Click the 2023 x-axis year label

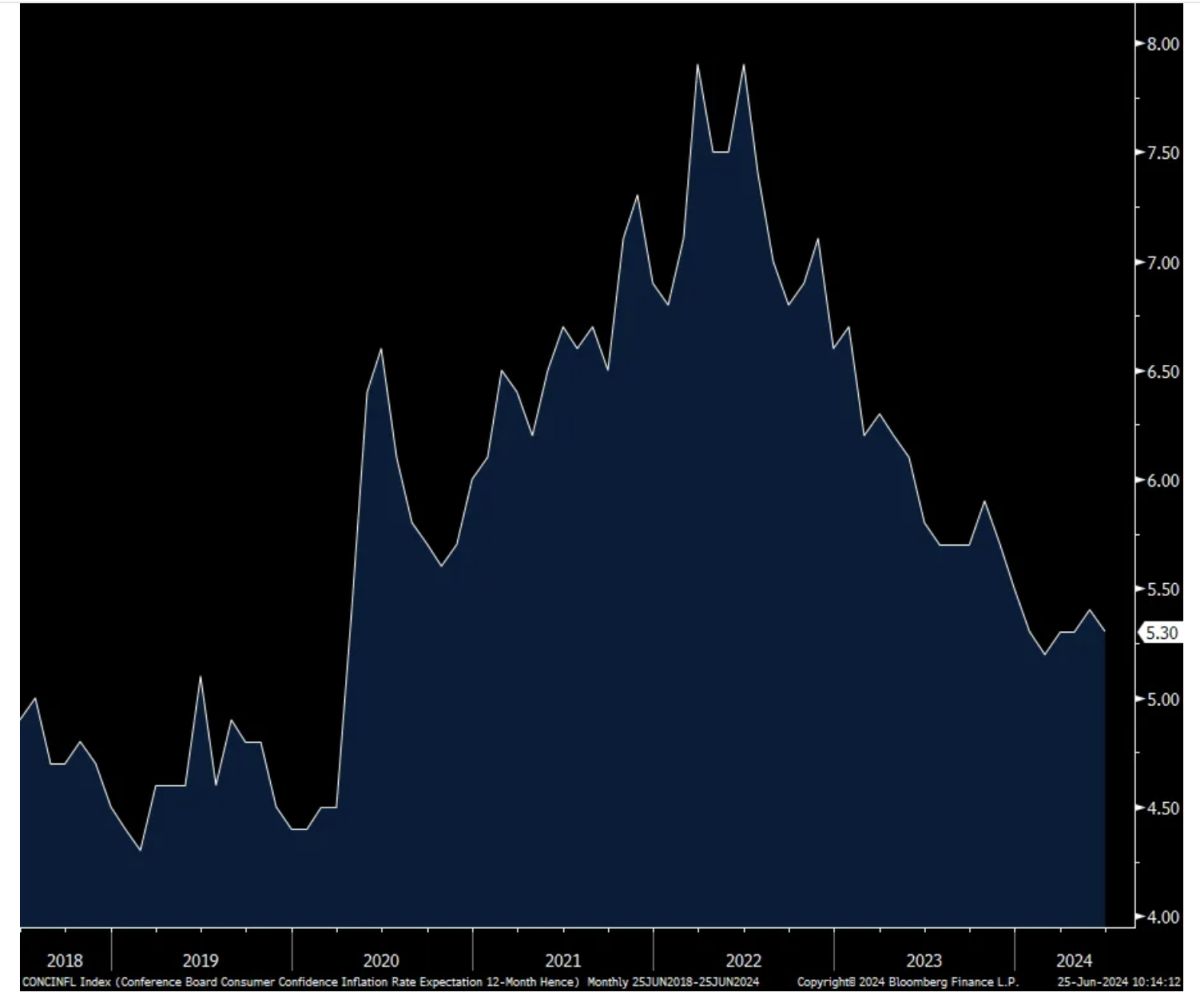pos(923,961)
